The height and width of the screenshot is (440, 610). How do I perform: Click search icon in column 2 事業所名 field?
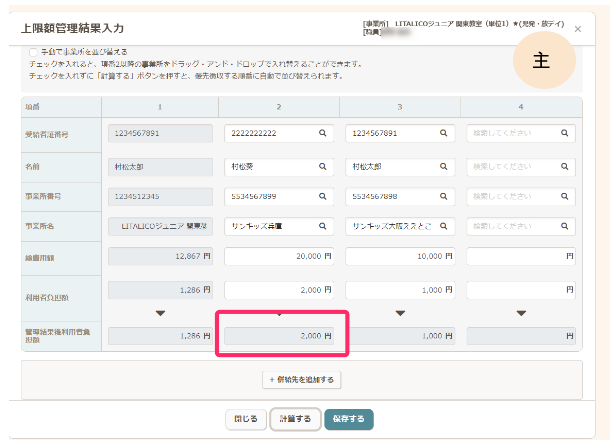click(323, 227)
